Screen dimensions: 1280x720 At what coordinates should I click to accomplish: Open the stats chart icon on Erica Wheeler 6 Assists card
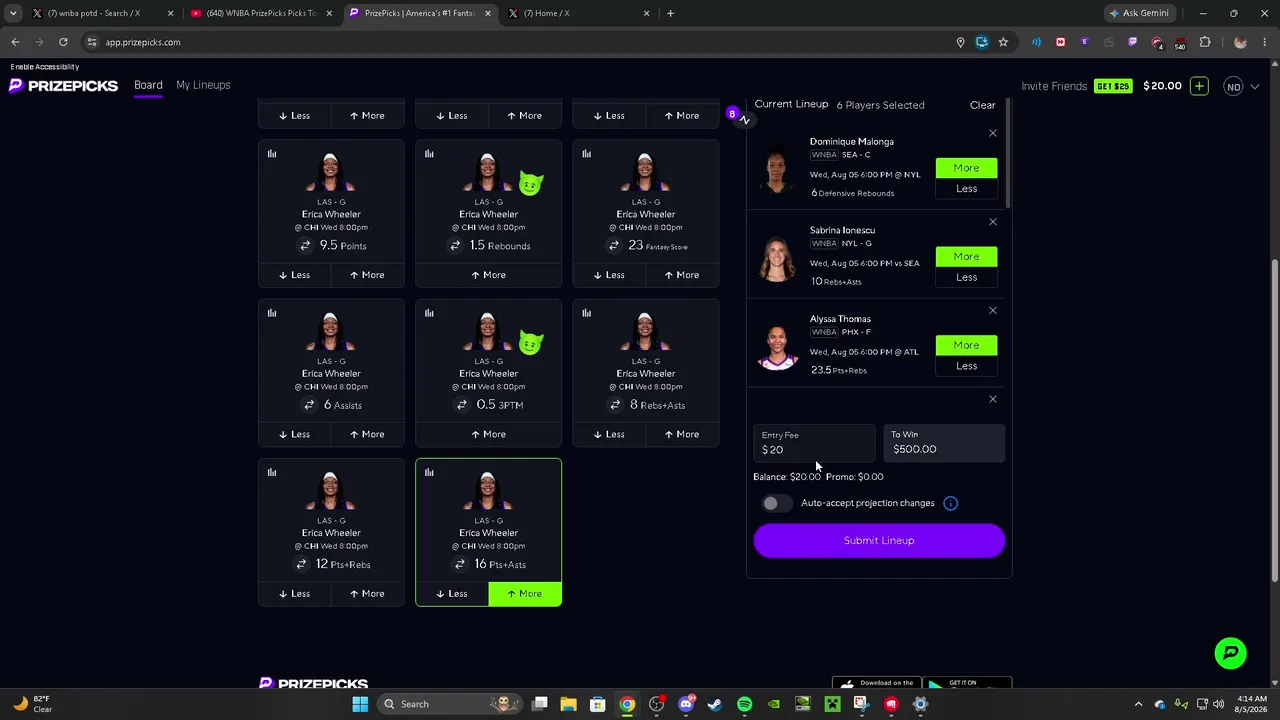[271, 313]
